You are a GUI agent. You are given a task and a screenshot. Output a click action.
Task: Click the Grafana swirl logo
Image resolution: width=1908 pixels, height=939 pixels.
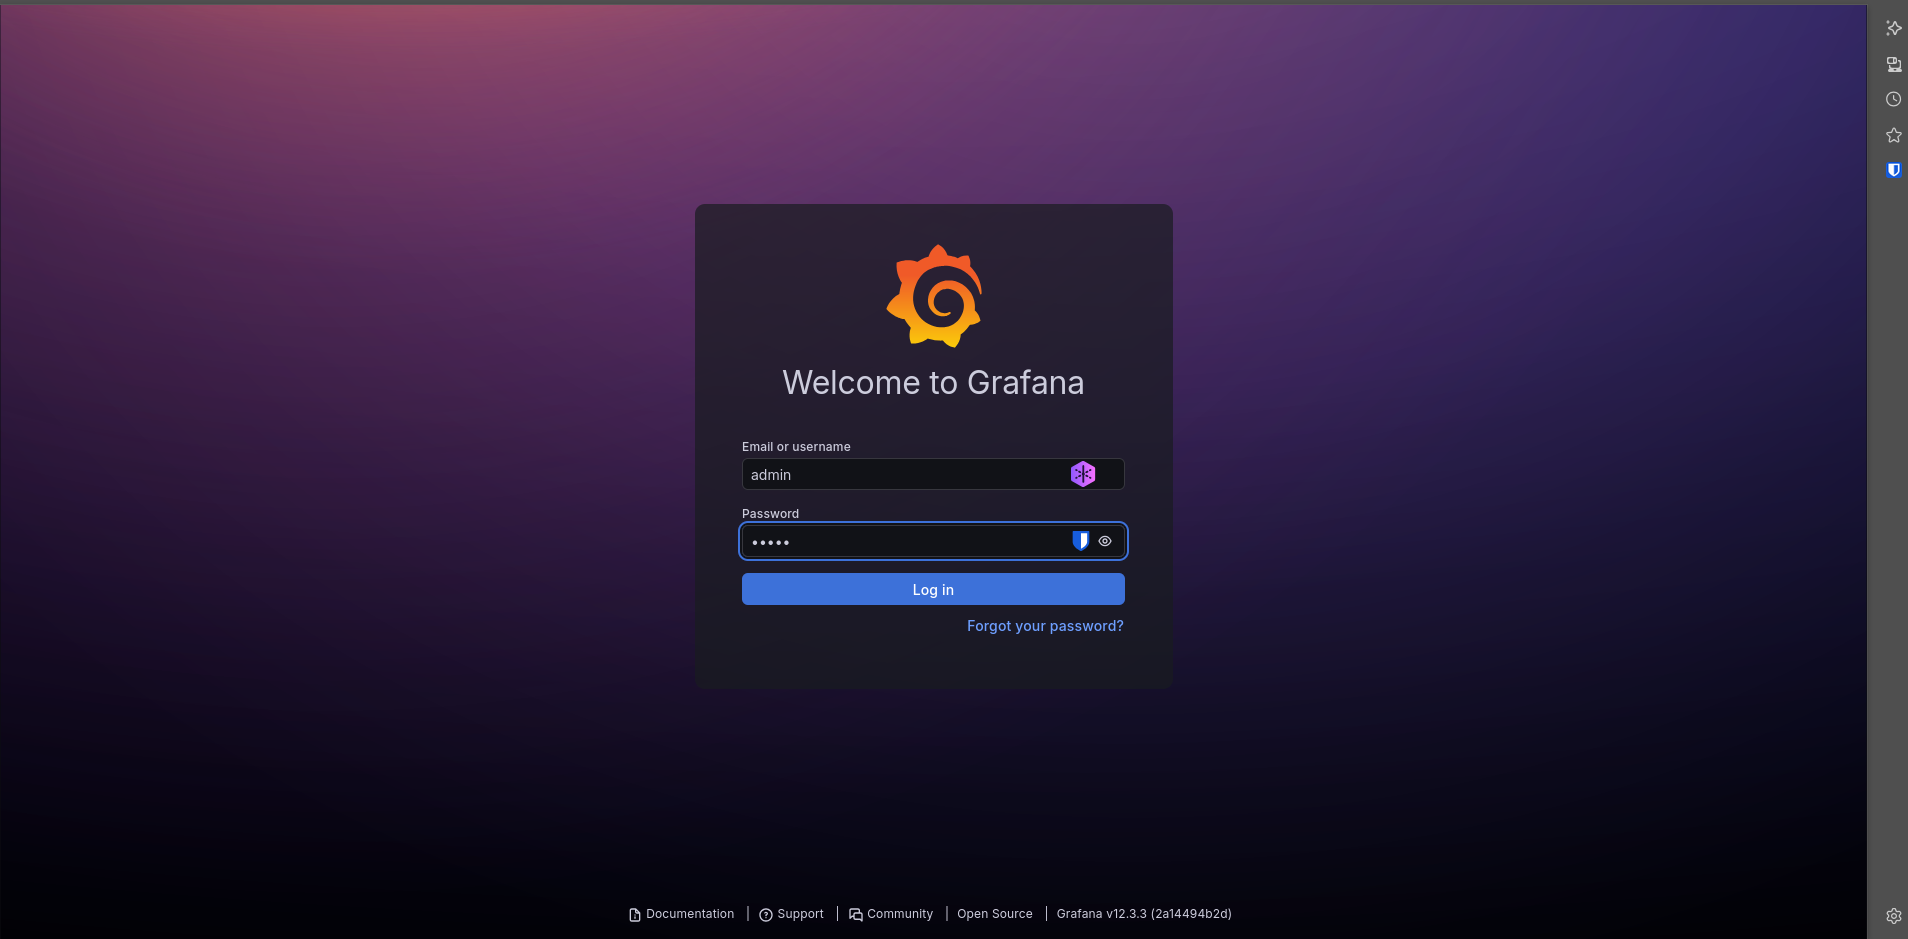(x=934, y=297)
